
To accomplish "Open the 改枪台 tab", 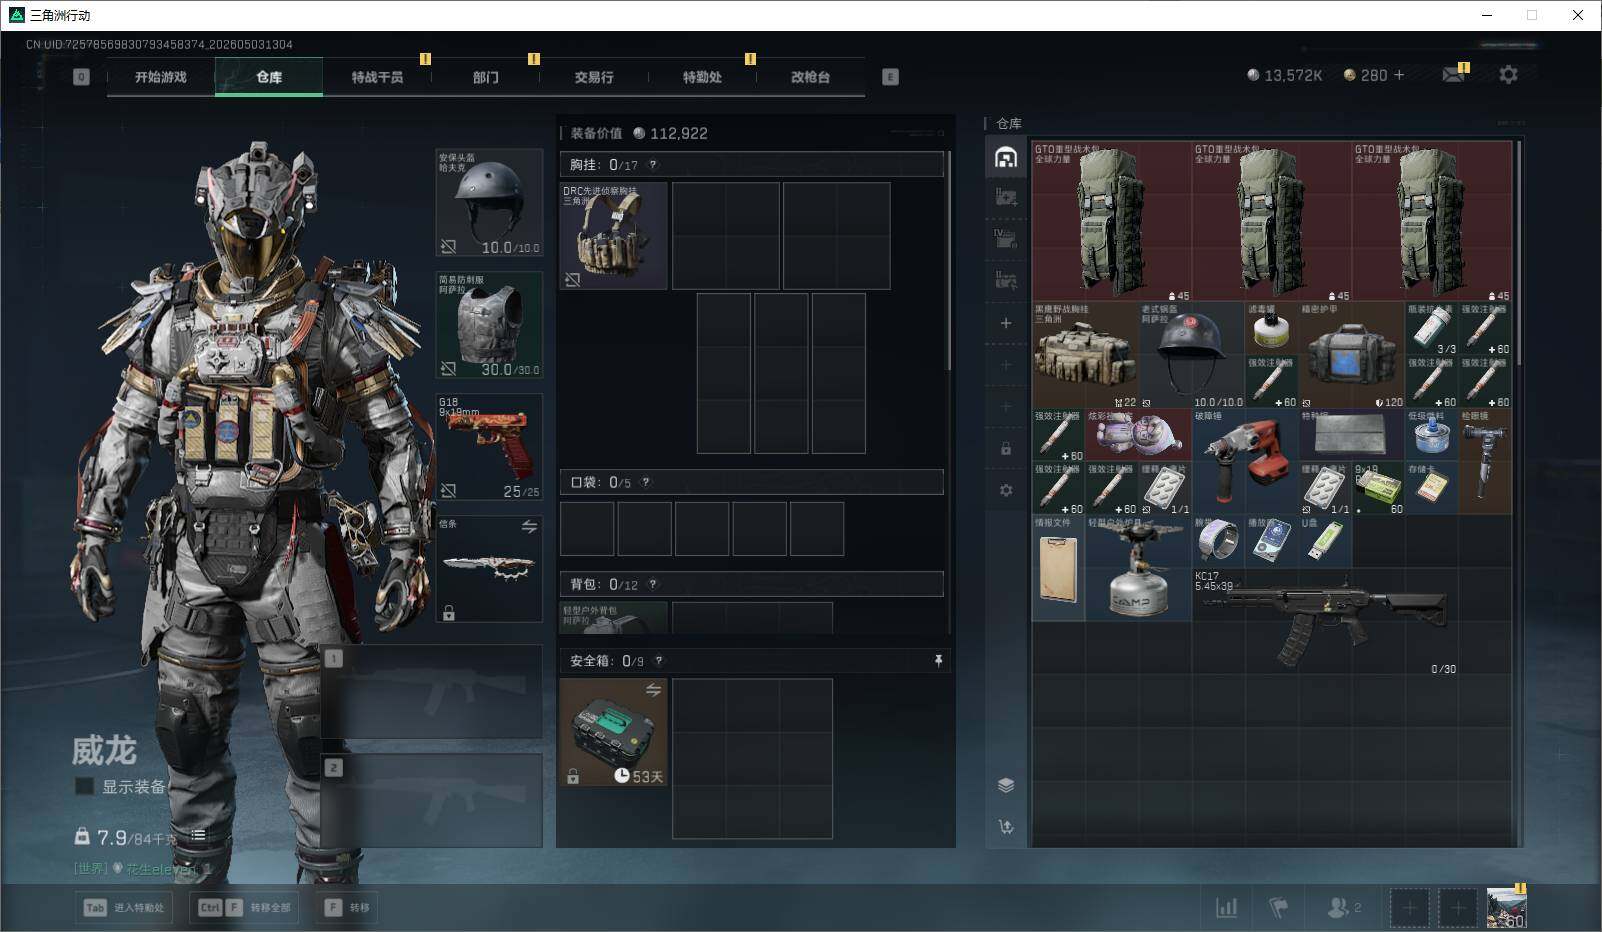I will point(810,77).
